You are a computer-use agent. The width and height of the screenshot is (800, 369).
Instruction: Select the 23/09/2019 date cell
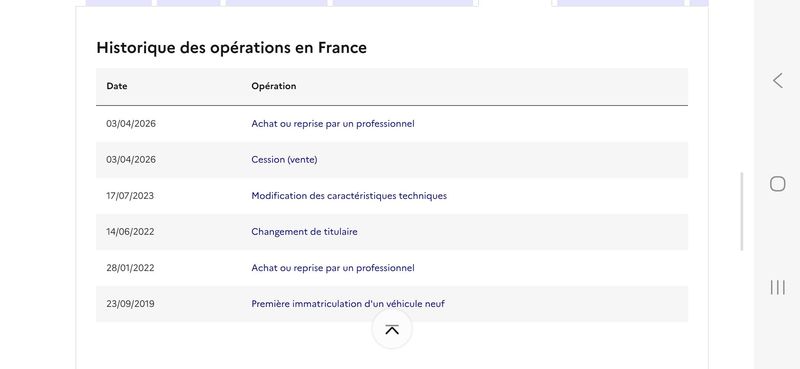130,304
